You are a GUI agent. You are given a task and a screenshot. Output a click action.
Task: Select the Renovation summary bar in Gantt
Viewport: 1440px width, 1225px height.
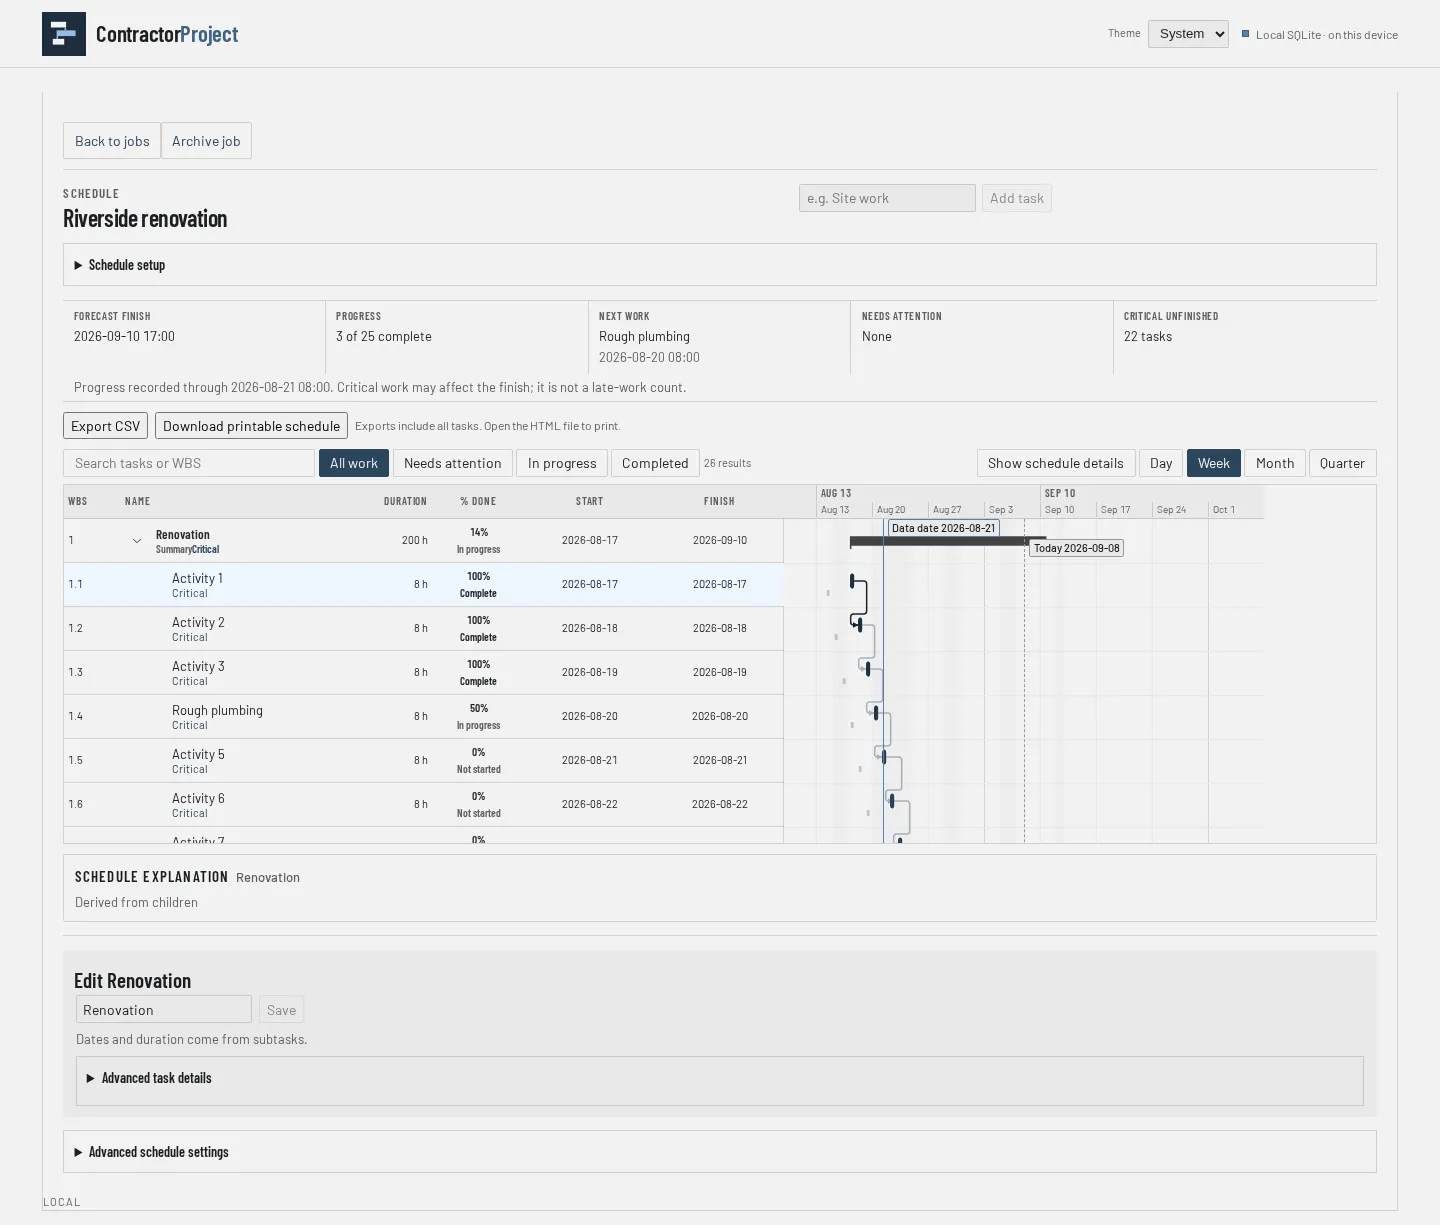(948, 541)
